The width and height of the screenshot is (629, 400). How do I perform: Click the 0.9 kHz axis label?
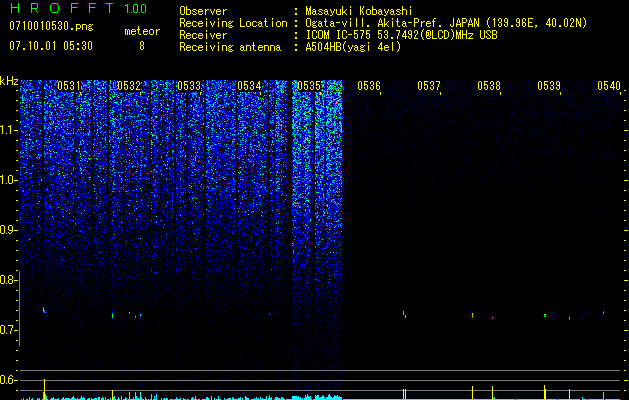tap(8, 230)
